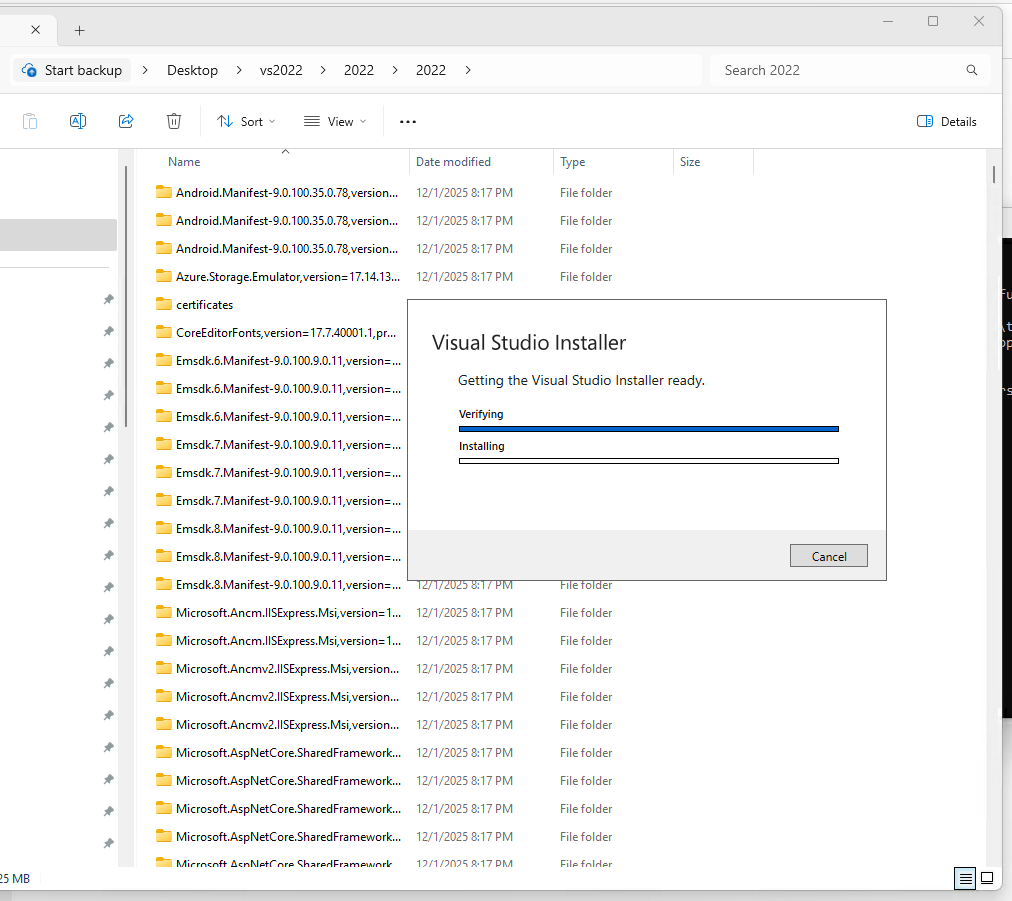Click the Delete trash icon
This screenshot has height=901, width=1012.
(x=174, y=121)
